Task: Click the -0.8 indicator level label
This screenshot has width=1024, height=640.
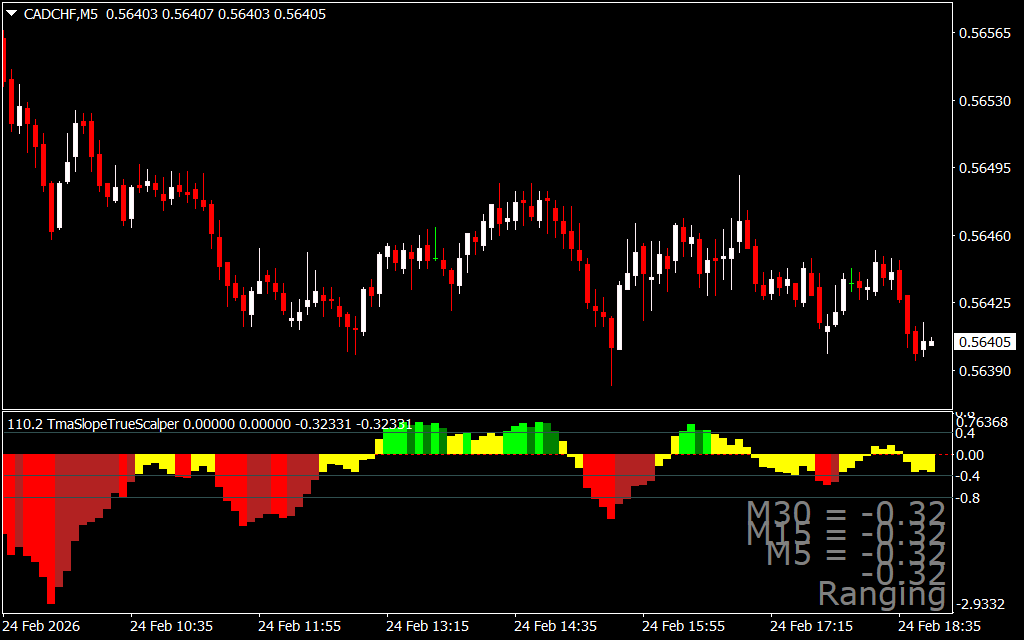Action: coord(969,498)
